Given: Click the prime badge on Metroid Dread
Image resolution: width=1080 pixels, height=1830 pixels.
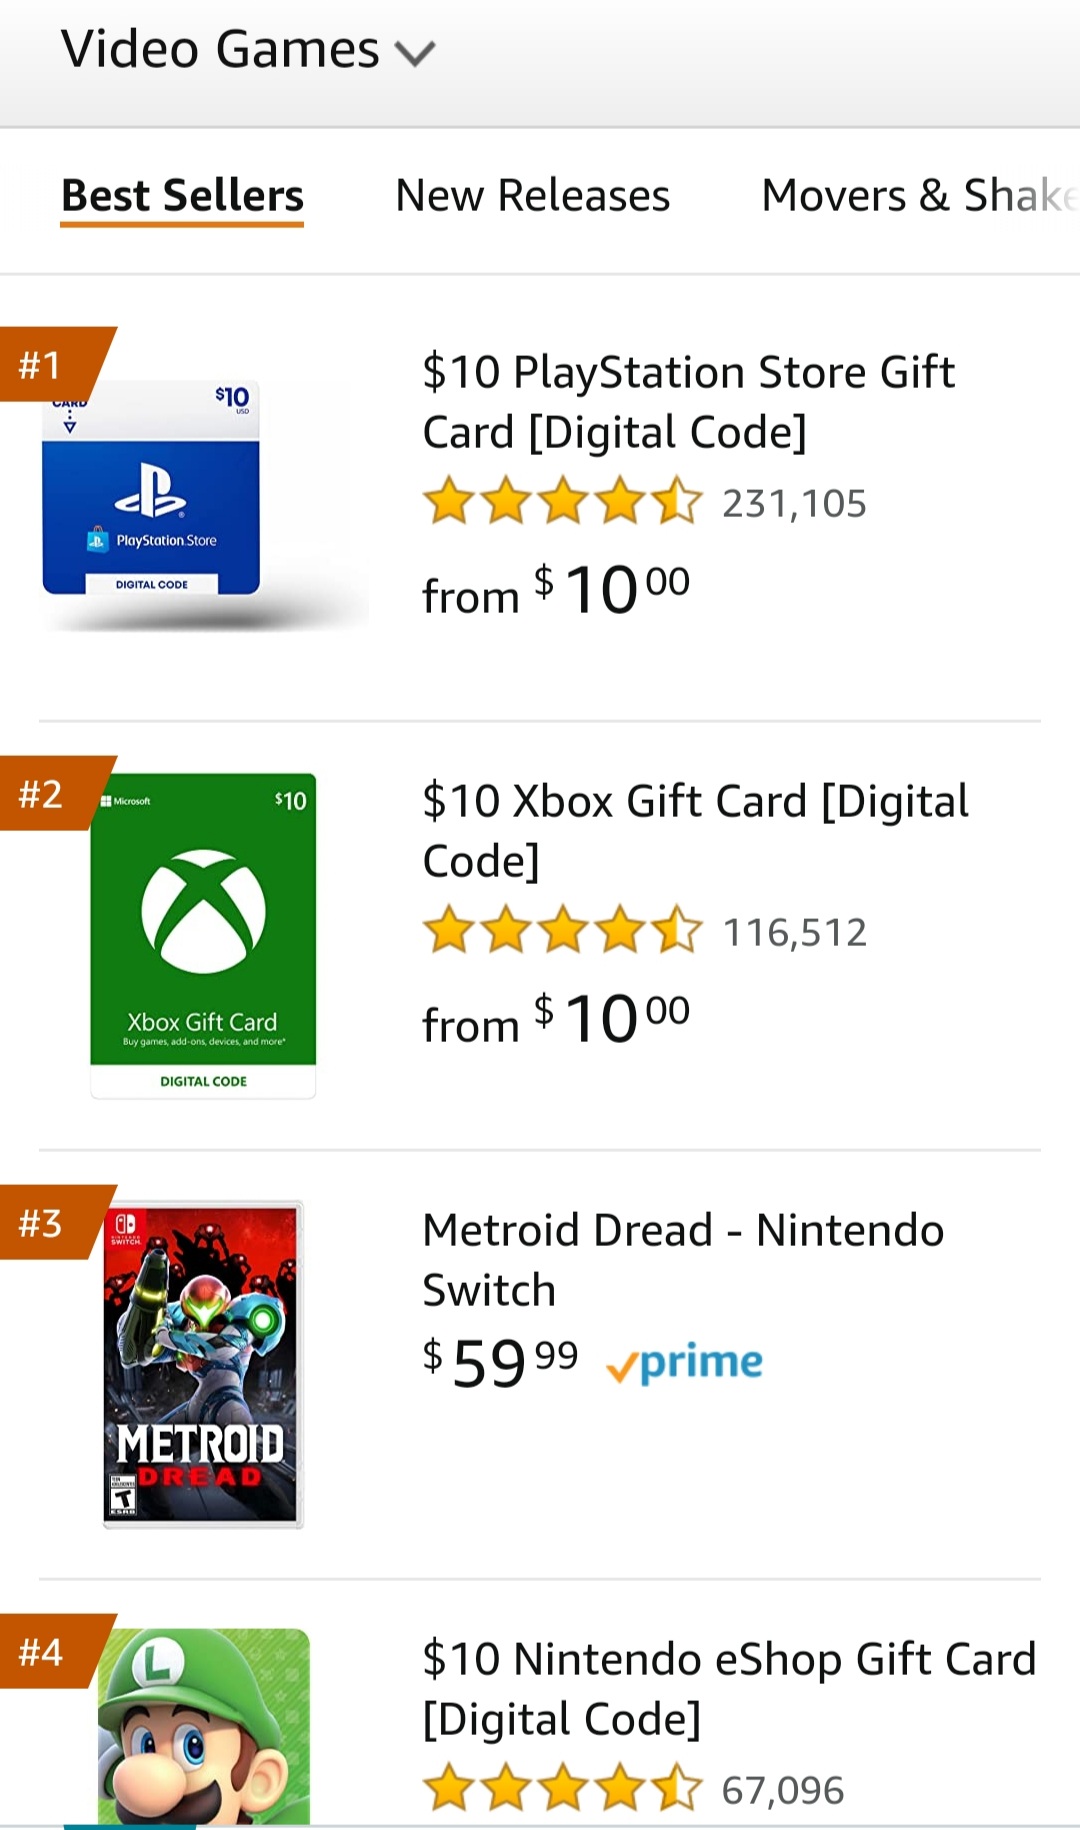Looking at the screenshot, I should click(685, 1364).
